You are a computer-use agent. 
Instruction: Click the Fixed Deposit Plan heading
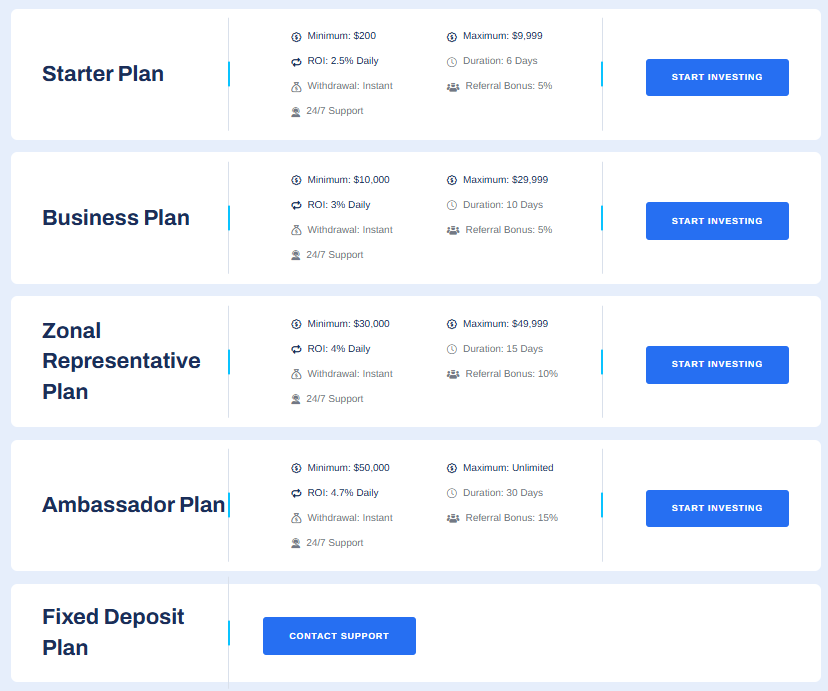(x=113, y=632)
